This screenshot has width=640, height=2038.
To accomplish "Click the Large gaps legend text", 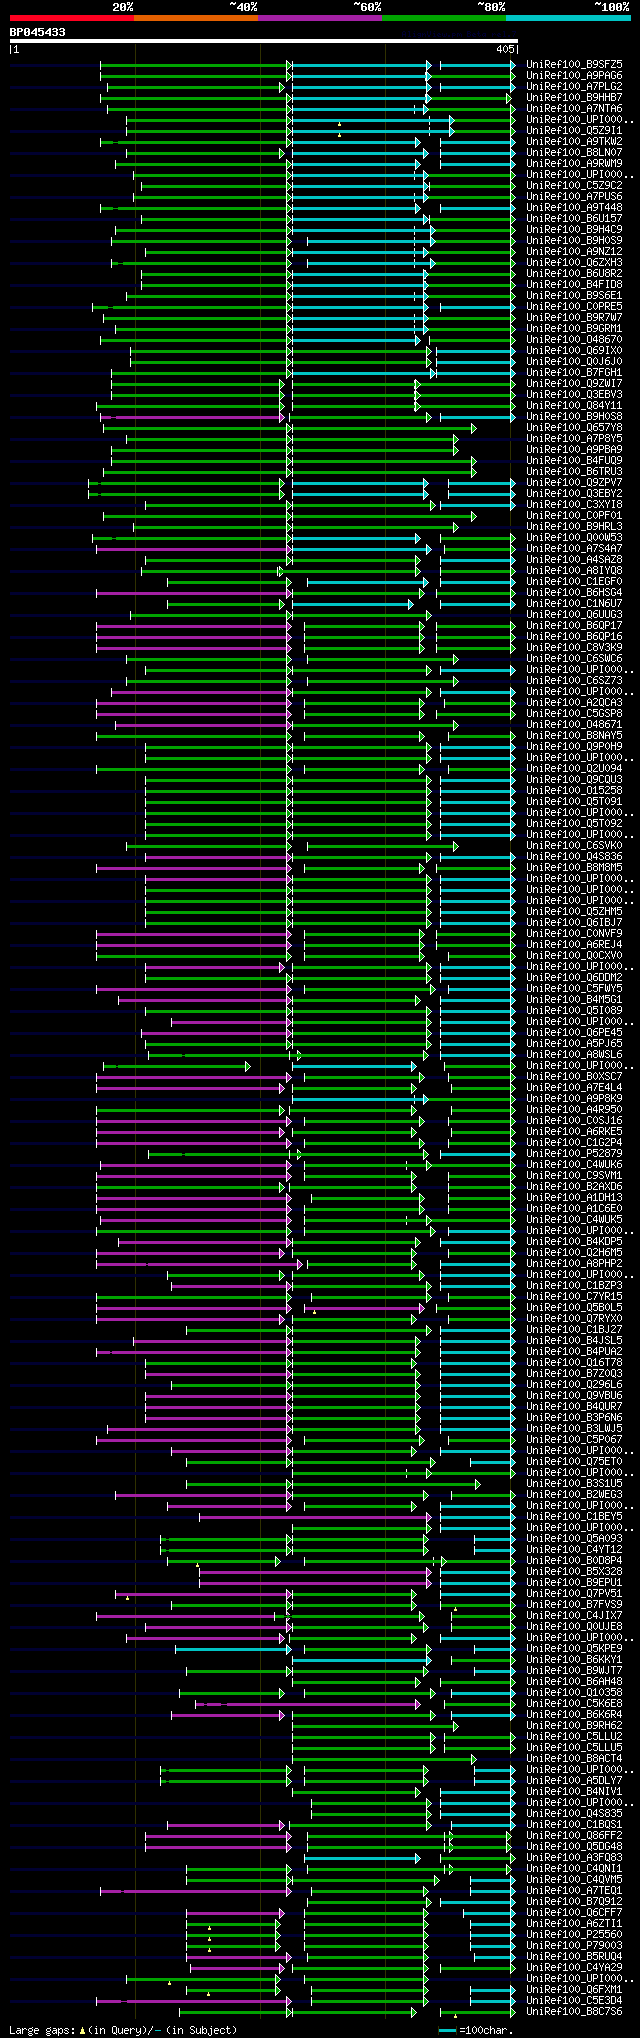I will point(123,2030).
